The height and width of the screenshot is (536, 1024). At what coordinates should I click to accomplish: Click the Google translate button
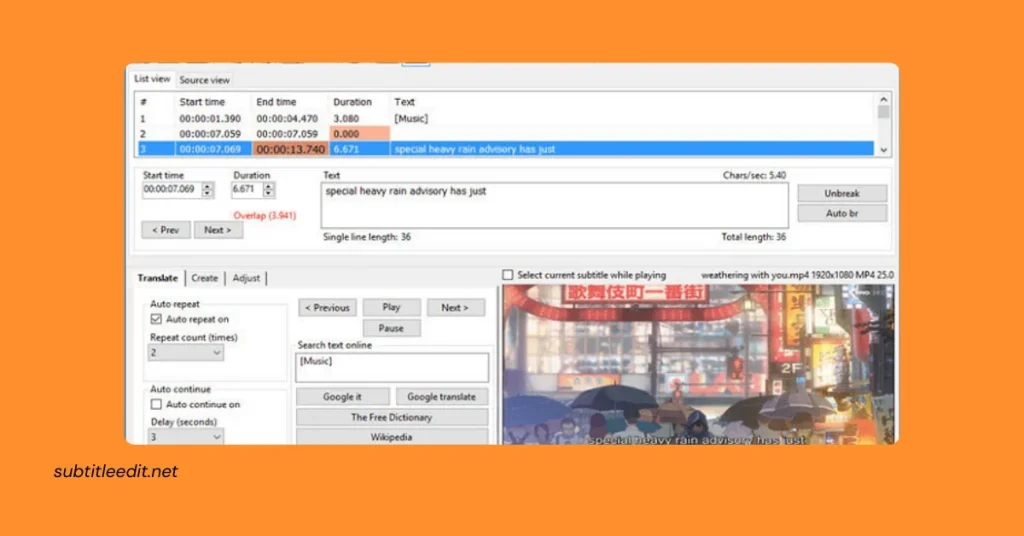(442, 397)
